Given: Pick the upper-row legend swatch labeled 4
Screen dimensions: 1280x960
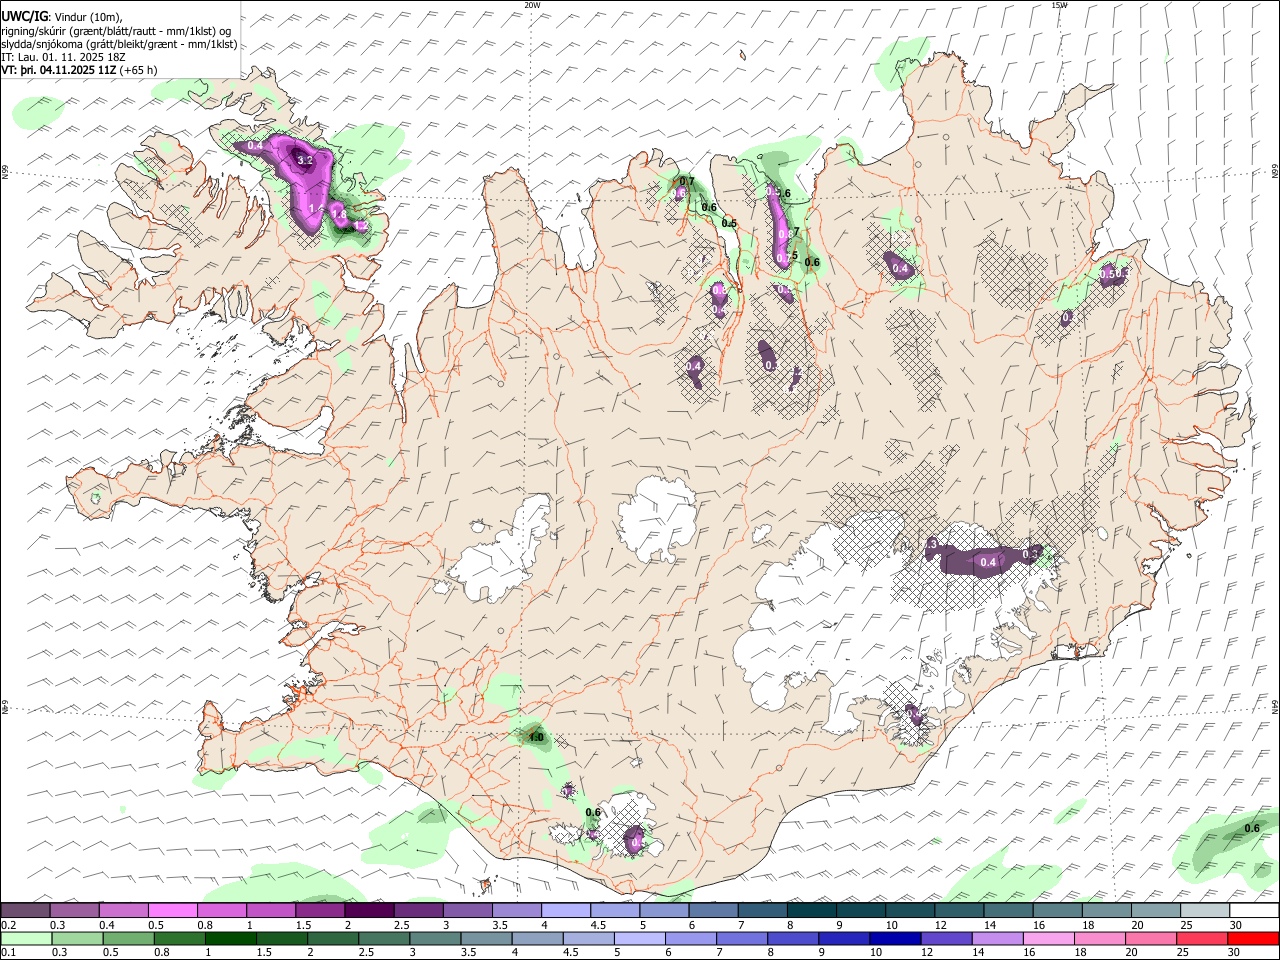Looking at the screenshot, I should pyautogui.click(x=566, y=911).
